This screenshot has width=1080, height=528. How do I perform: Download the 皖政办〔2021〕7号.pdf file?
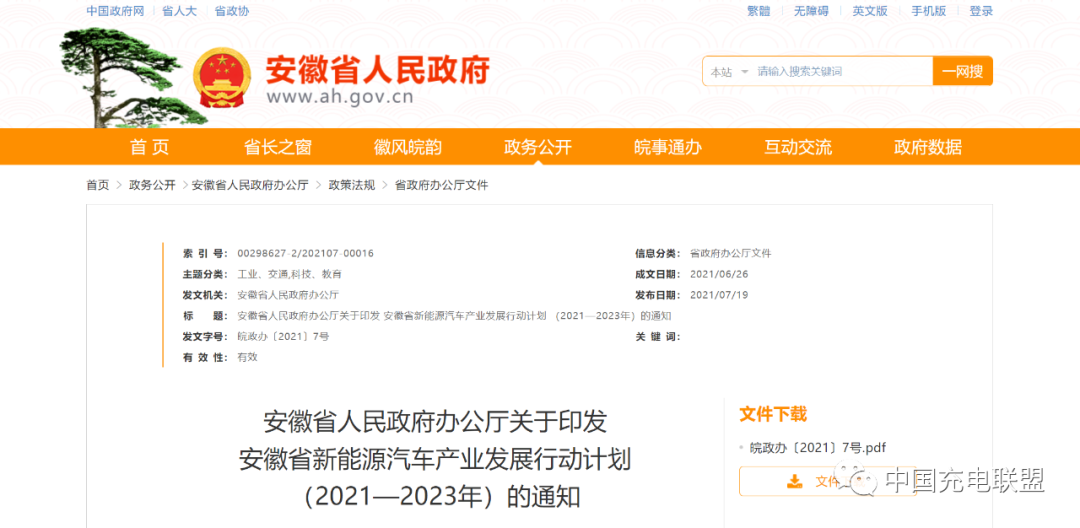(x=818, y=447)
